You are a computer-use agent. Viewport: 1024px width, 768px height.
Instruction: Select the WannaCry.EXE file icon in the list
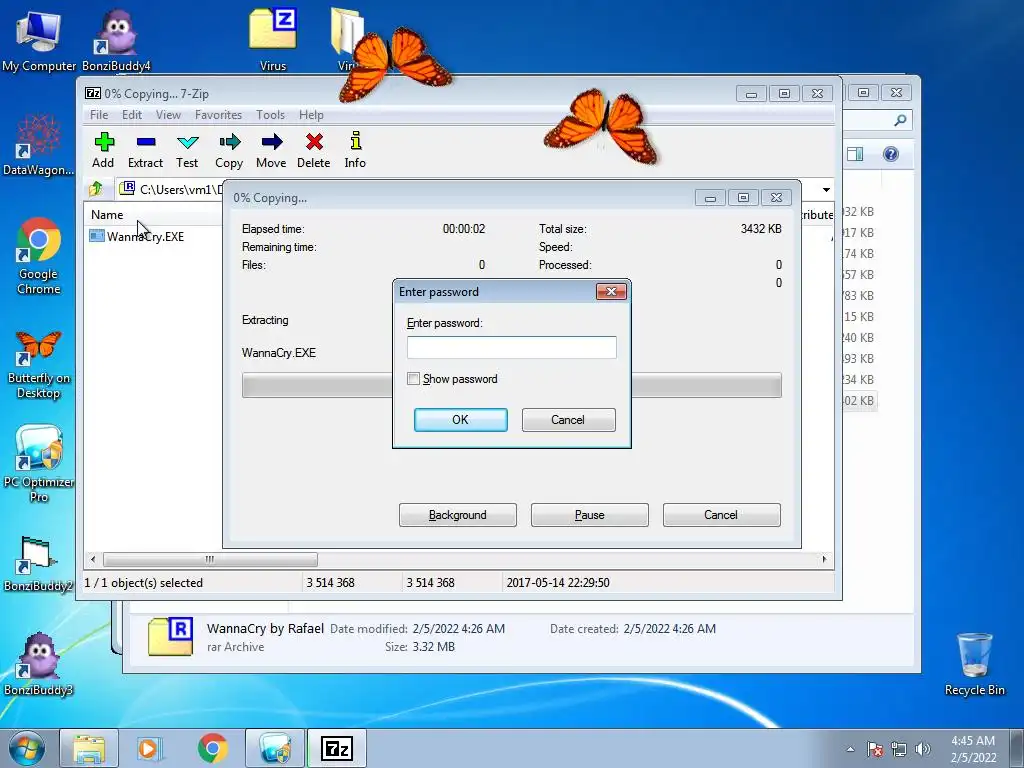point(97,236)
